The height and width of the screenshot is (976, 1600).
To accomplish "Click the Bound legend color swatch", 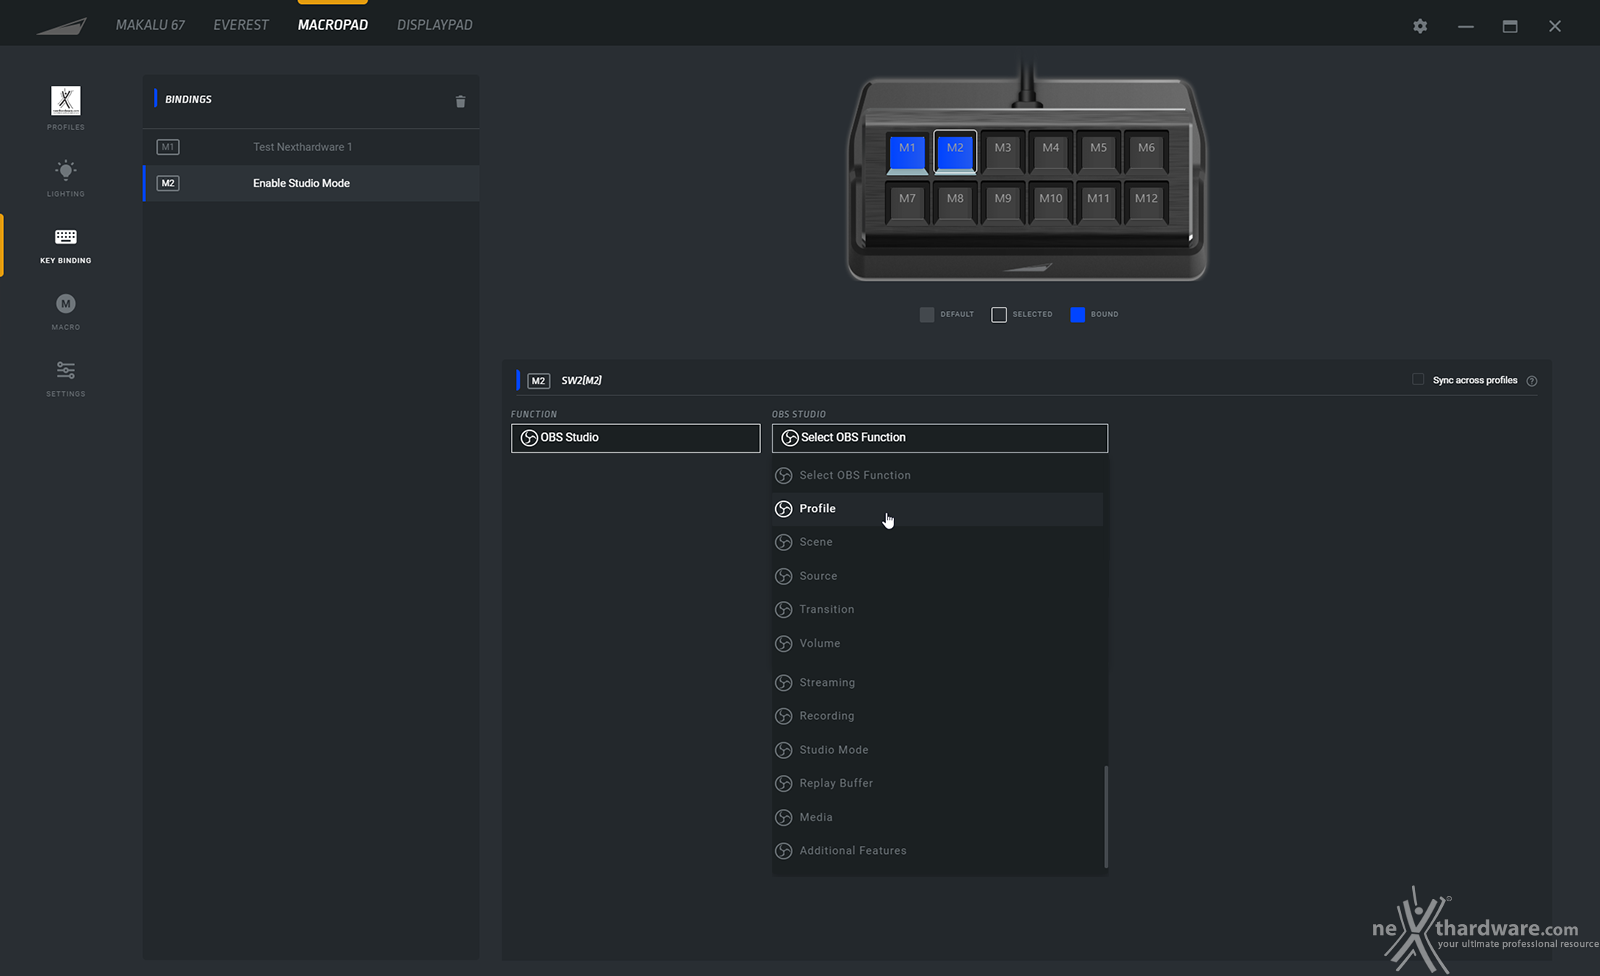I will pos(1077,315).
